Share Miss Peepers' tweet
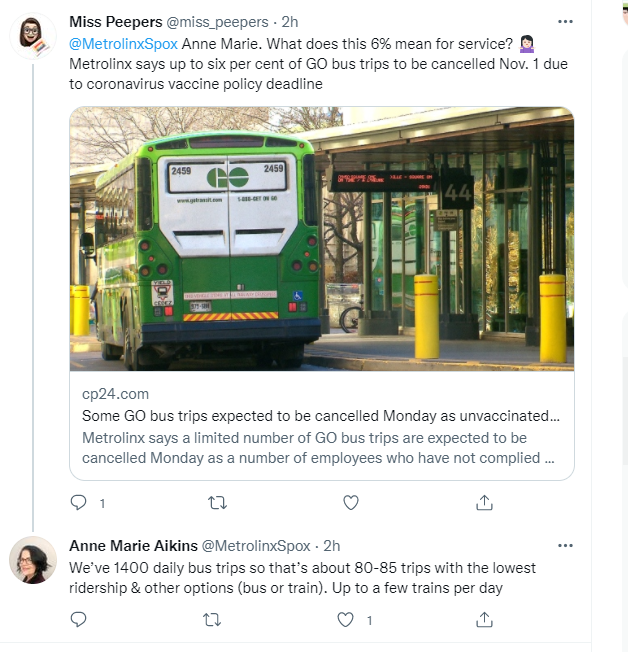This screenshot has height=652, width=628. 484,502
